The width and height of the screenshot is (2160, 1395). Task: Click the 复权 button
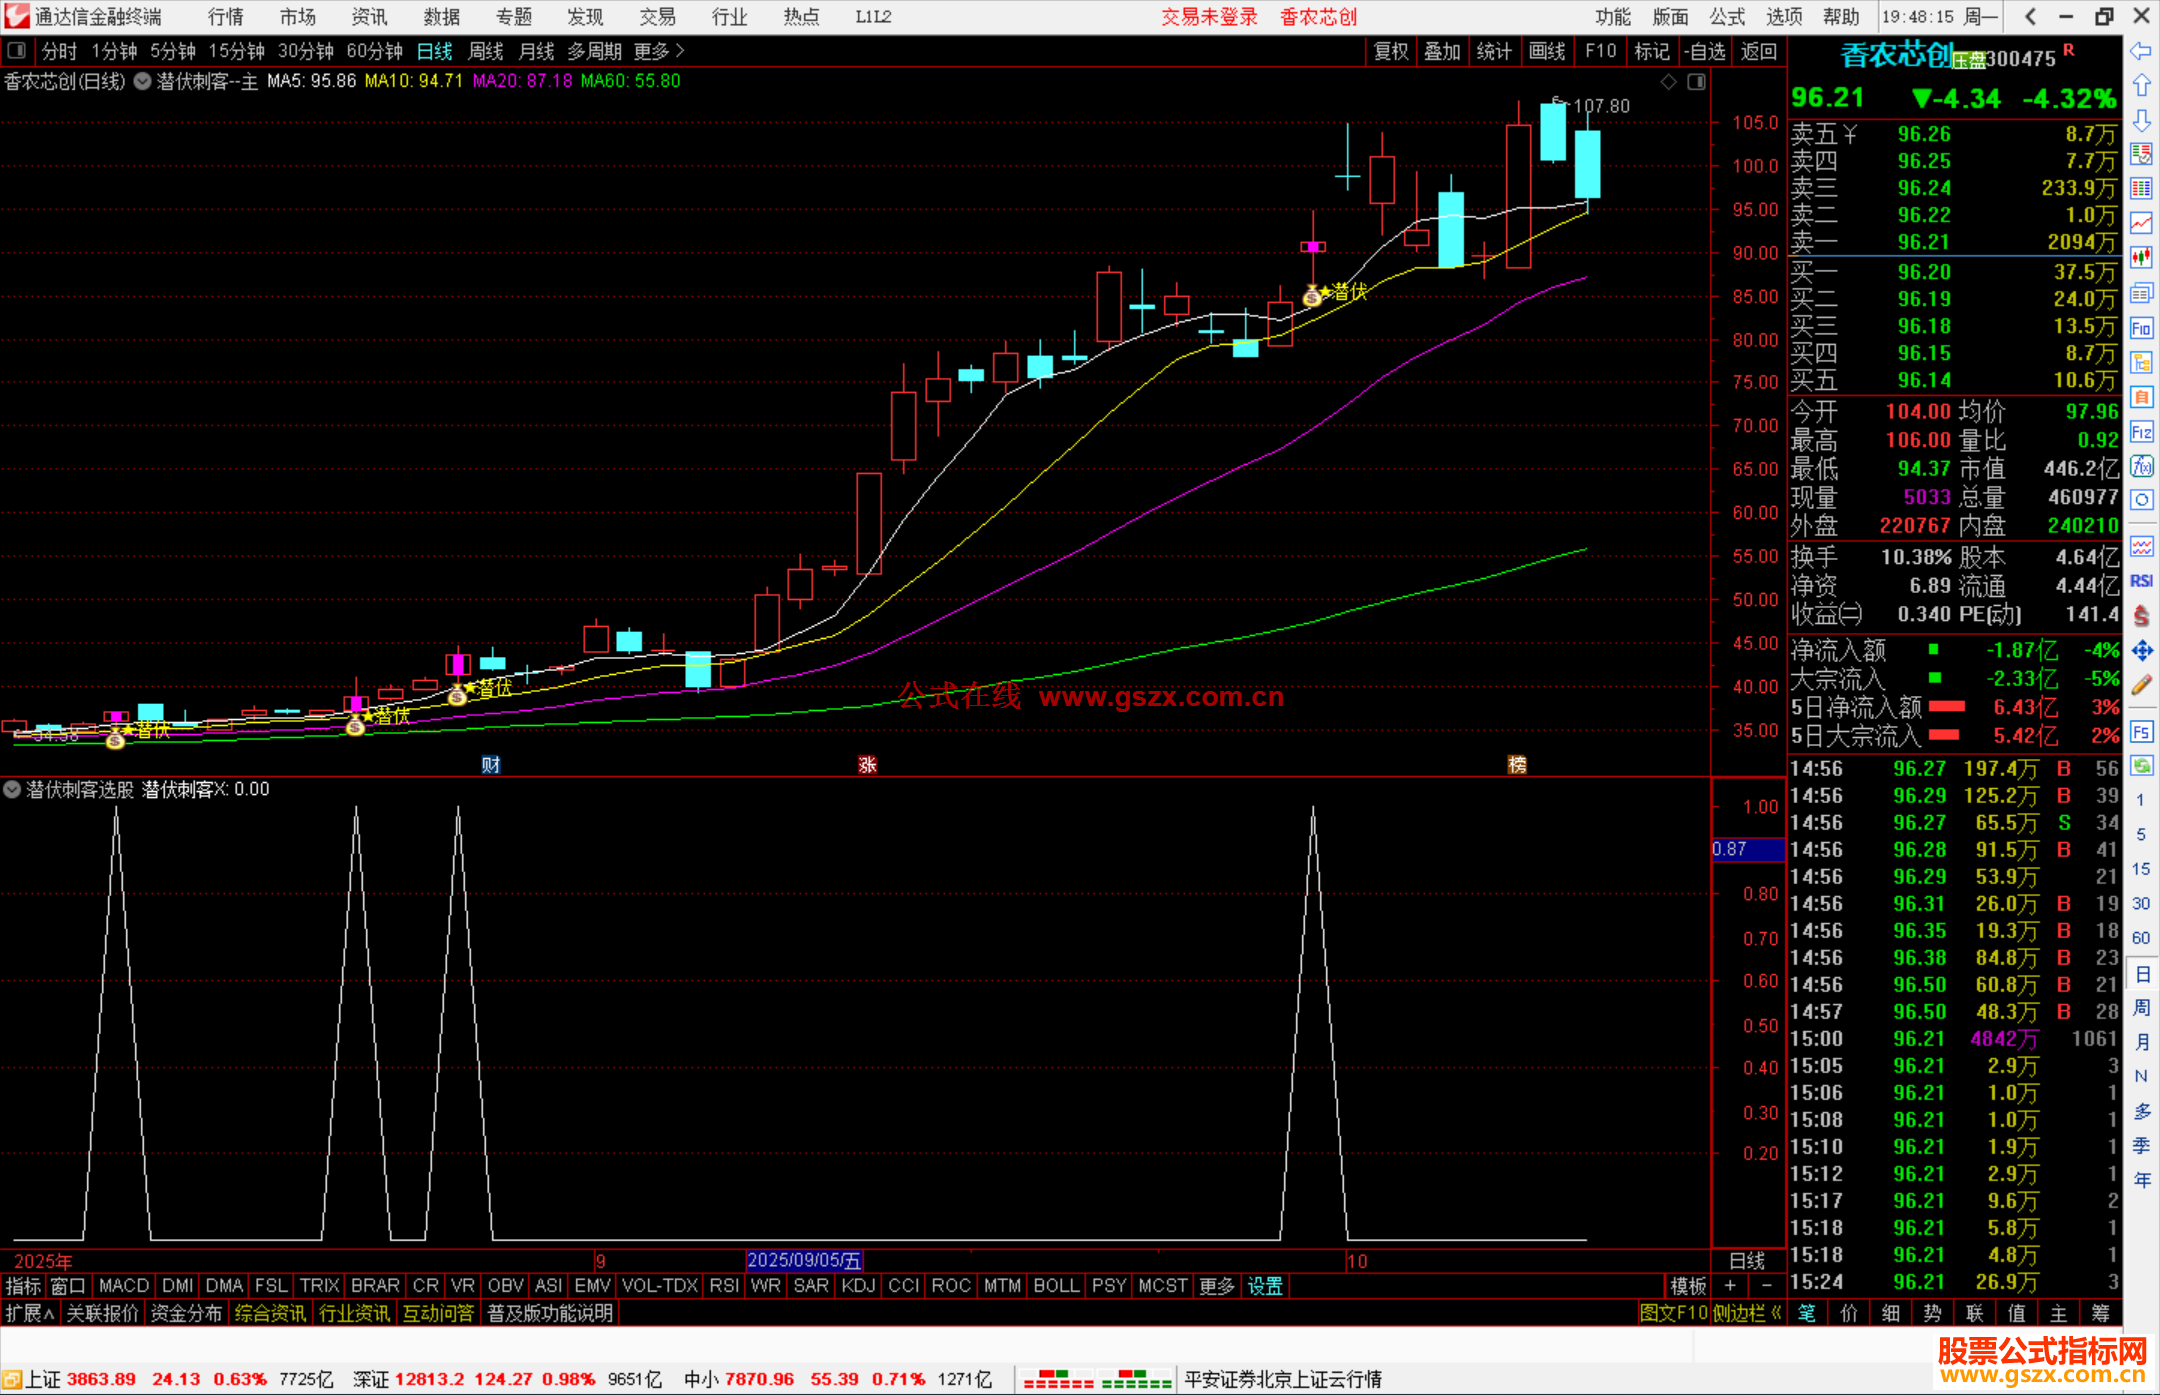click(1391, 51)
